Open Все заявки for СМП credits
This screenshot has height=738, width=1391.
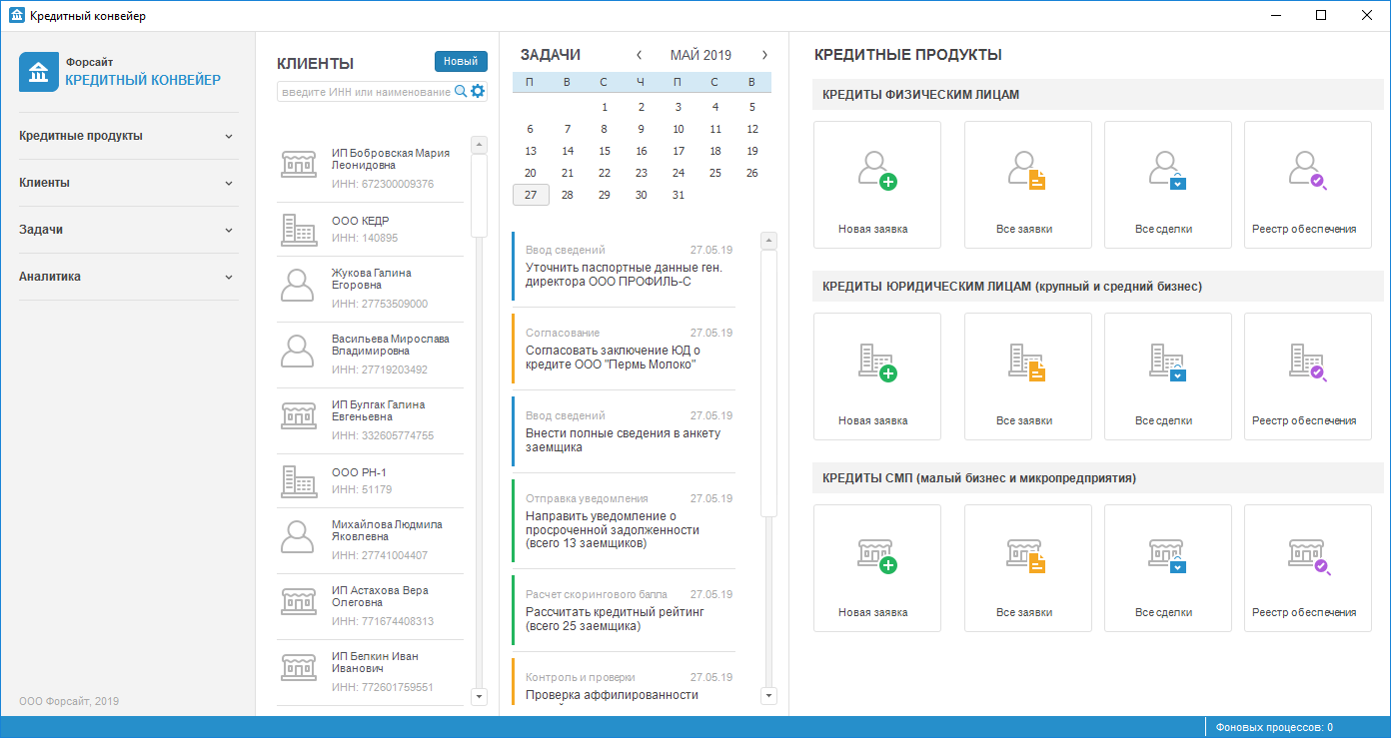[1027, 568]
